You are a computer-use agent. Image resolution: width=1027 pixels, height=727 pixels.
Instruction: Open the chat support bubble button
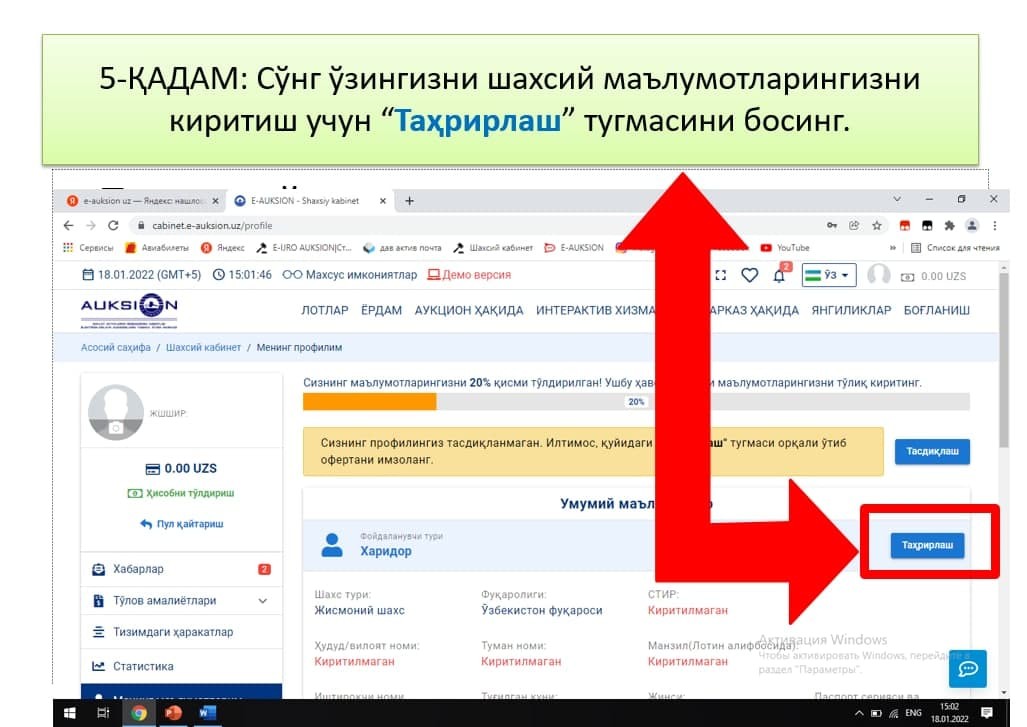[968, 668]
